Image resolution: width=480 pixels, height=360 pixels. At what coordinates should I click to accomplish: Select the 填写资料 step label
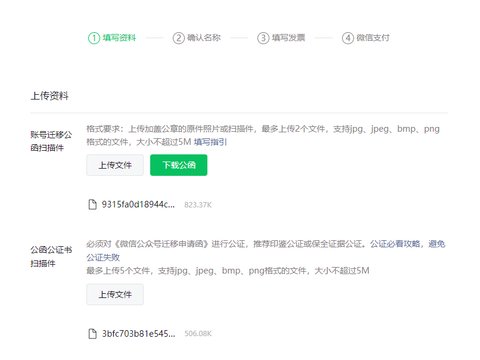(x=119, y=38)
